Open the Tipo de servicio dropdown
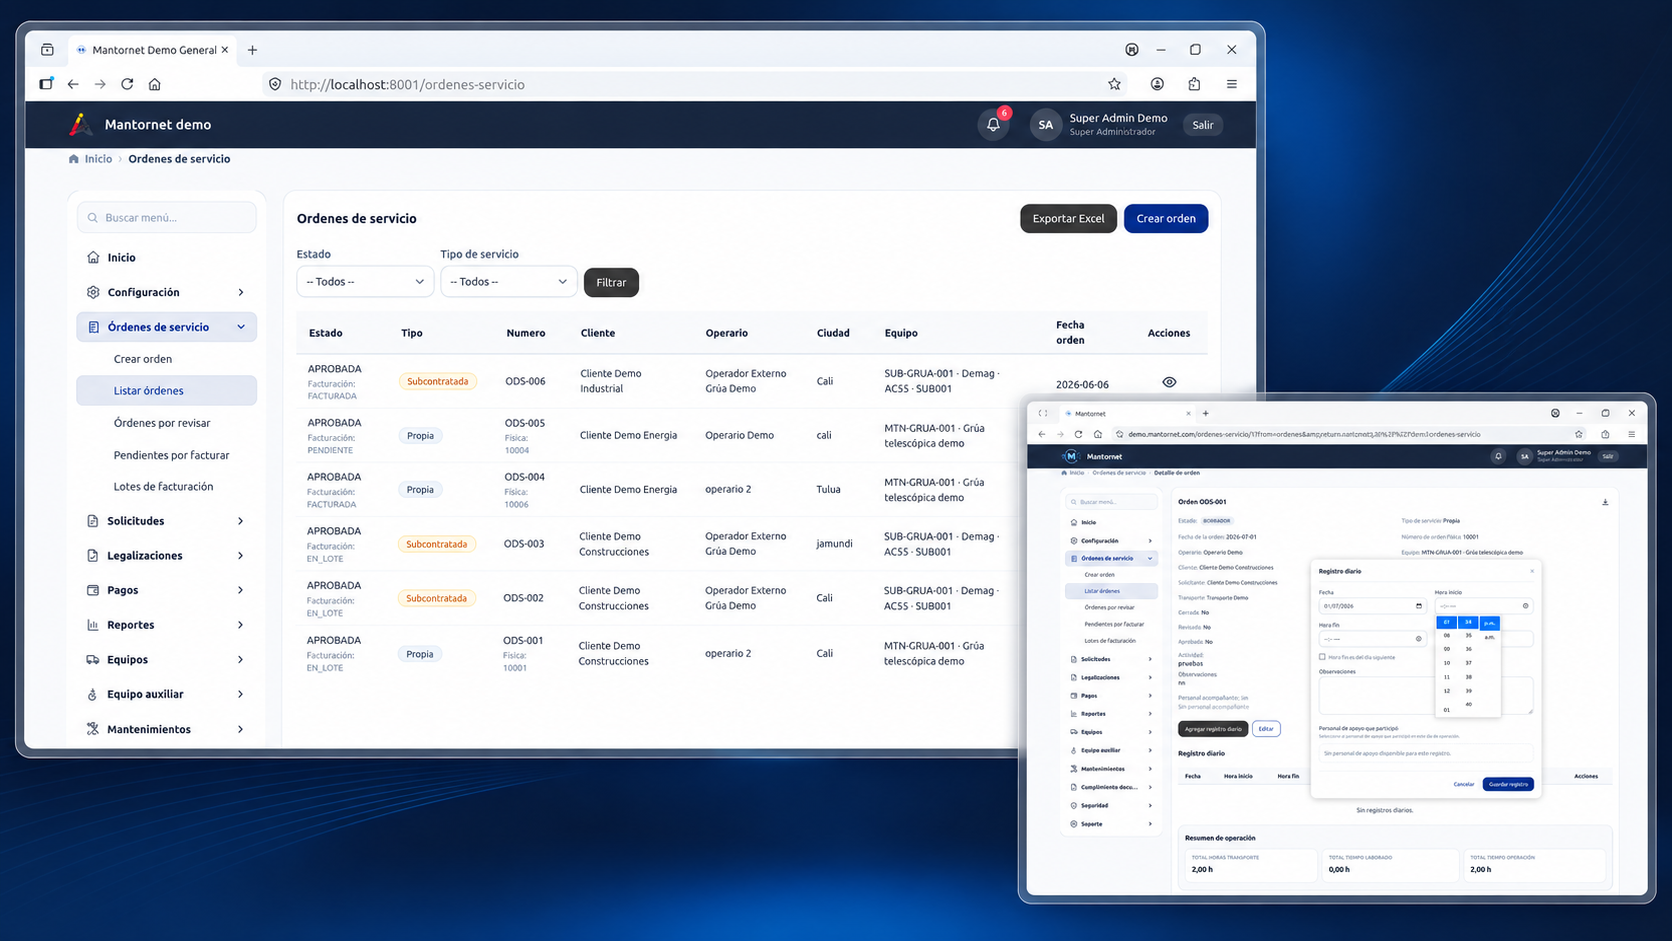Viewport: 1672px width, 941px height. pyautogui.click(x=509, y=282)
